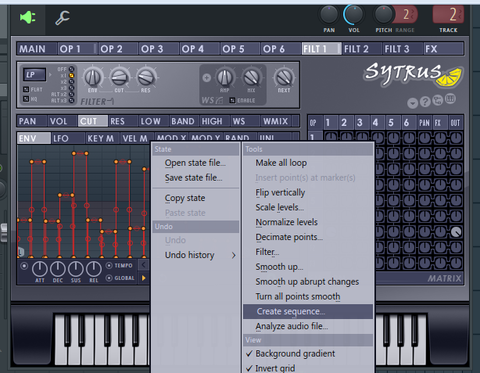Click the filter CUT knob
The image size is (480, 373).
pos(119,77)
